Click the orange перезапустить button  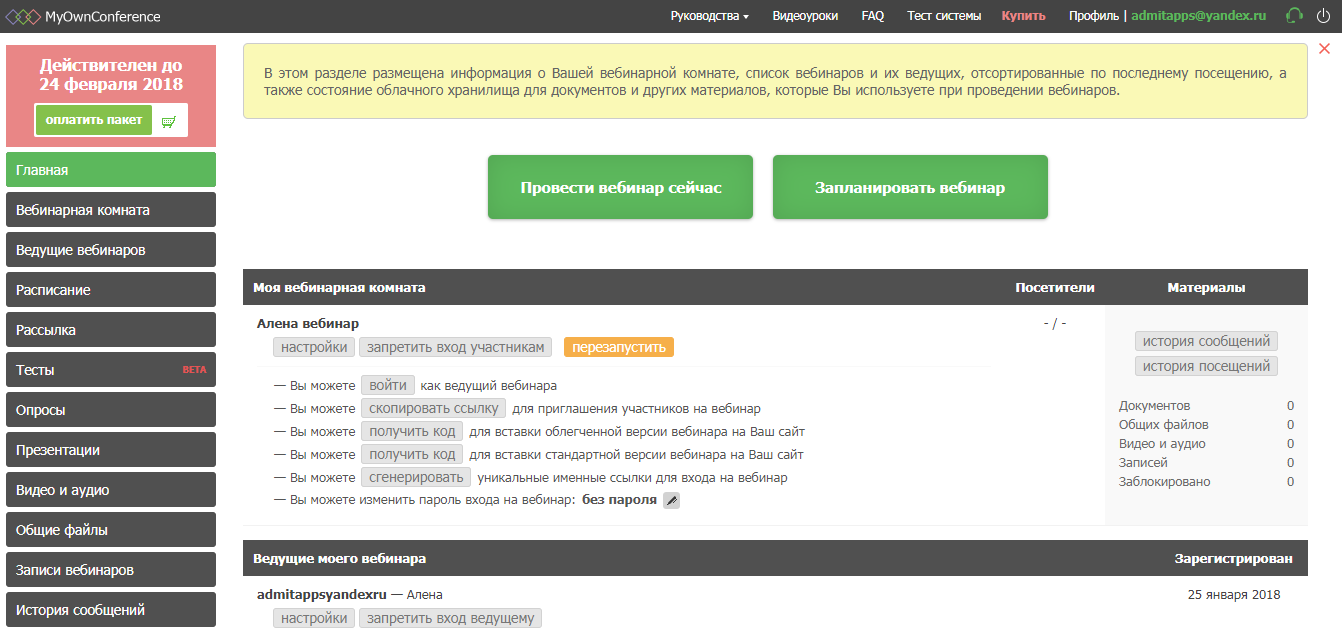(x=619, y=347)
